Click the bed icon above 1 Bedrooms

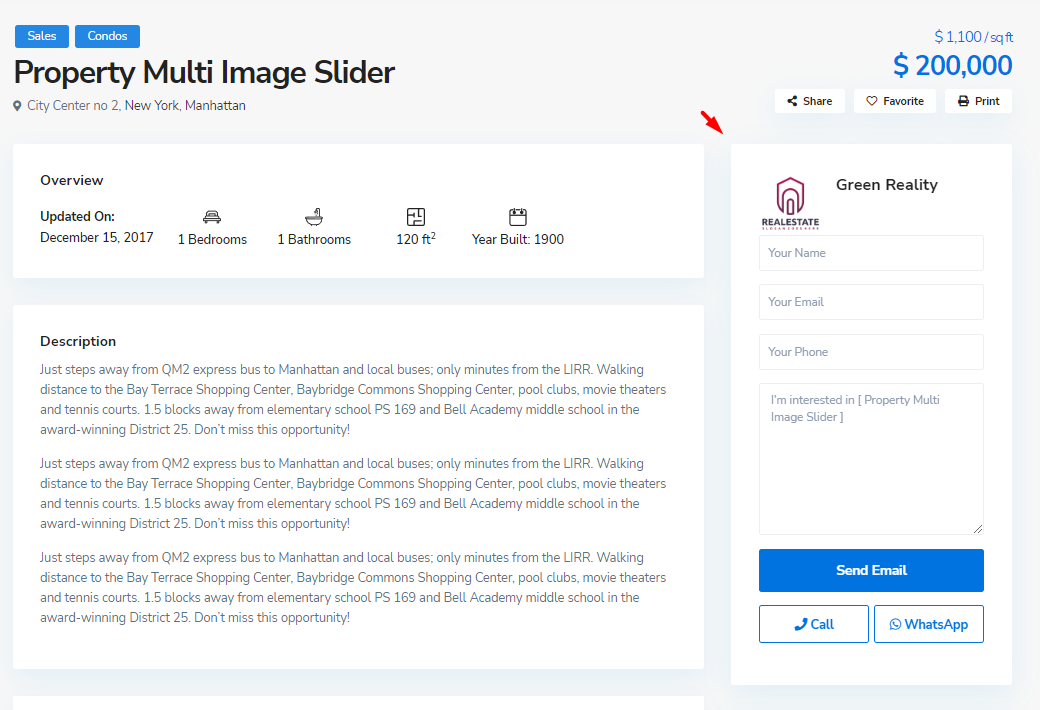point(212,216)
